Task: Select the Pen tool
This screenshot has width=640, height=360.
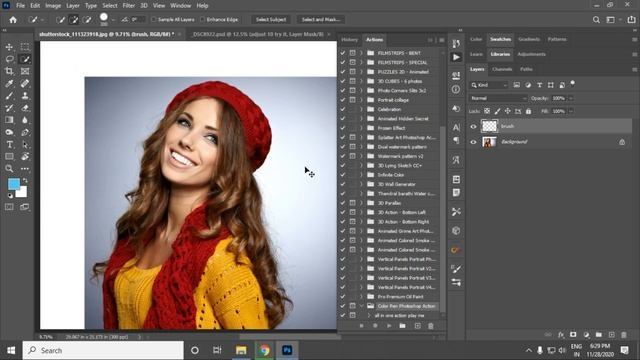Action: 25,132
